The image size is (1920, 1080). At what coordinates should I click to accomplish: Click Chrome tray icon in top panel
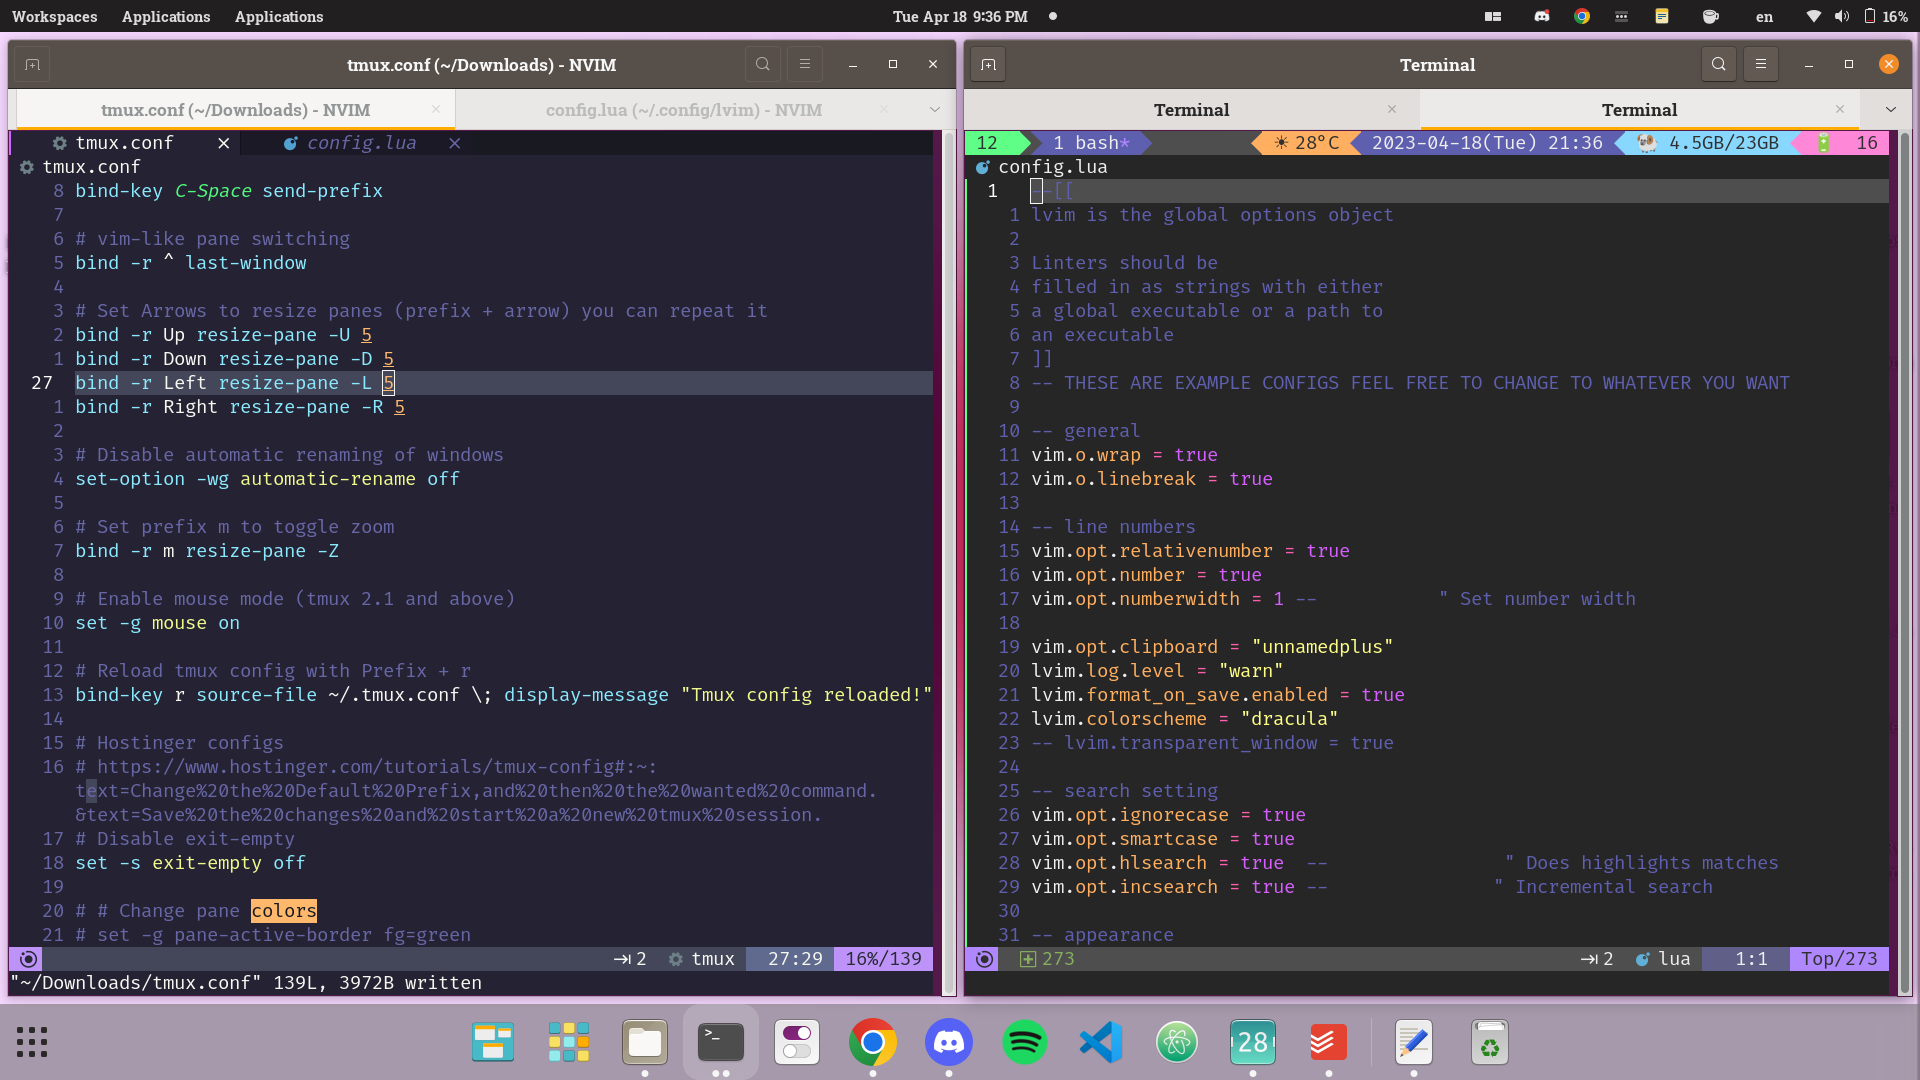1582,16
